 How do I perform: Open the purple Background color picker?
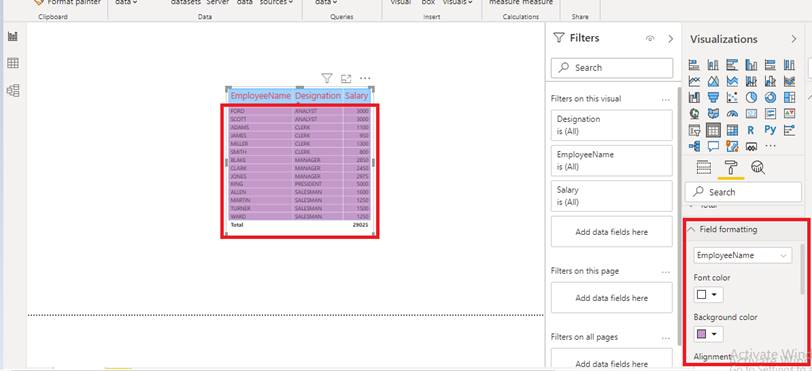[708, 334]
